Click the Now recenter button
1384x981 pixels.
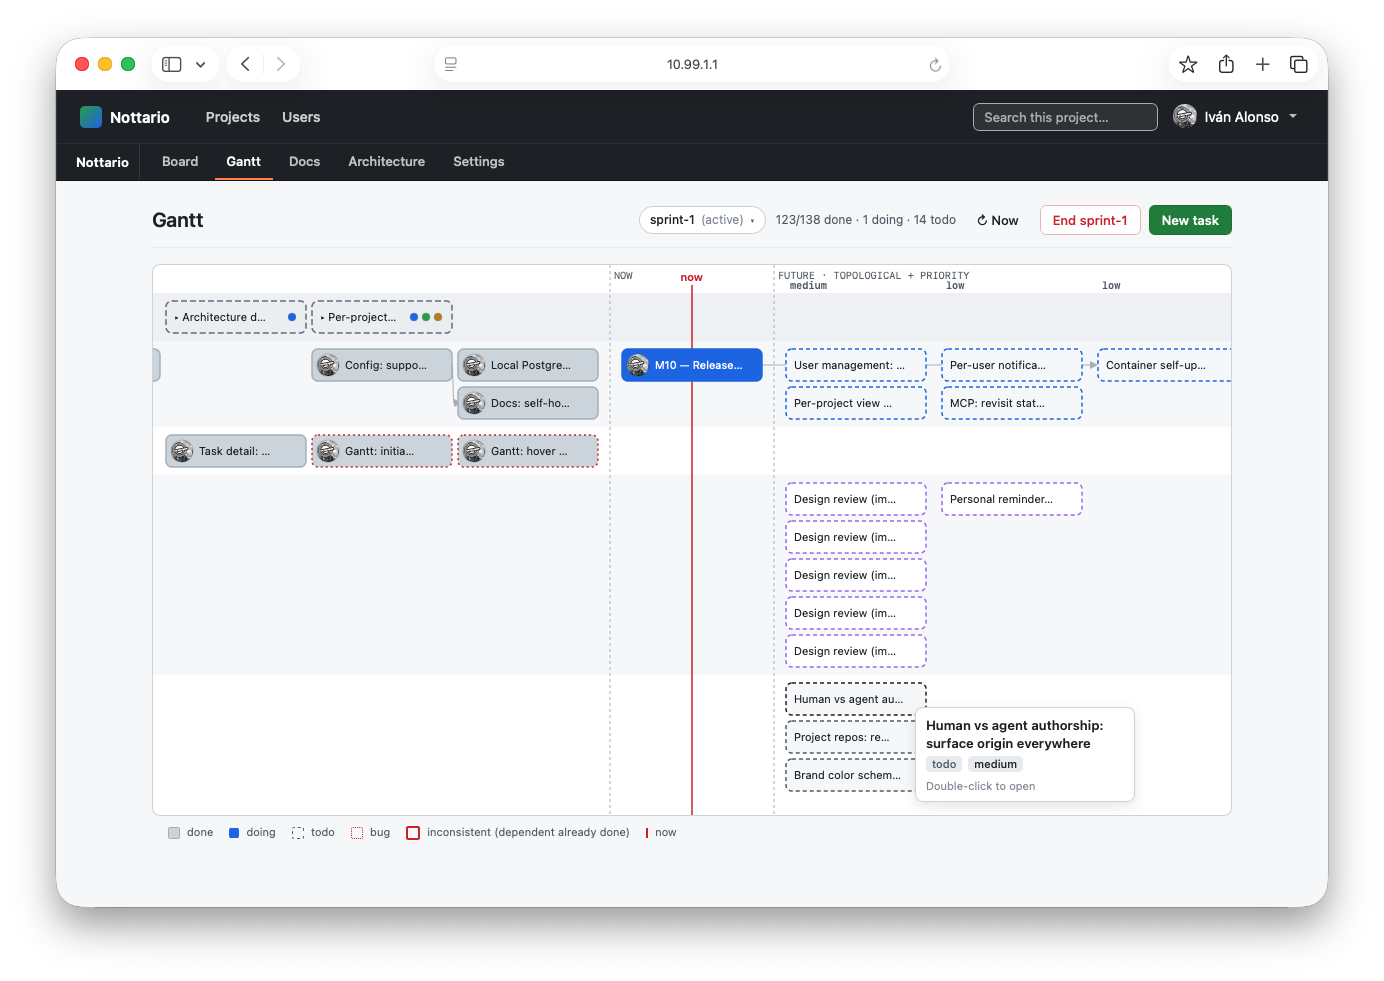point(998,220)
